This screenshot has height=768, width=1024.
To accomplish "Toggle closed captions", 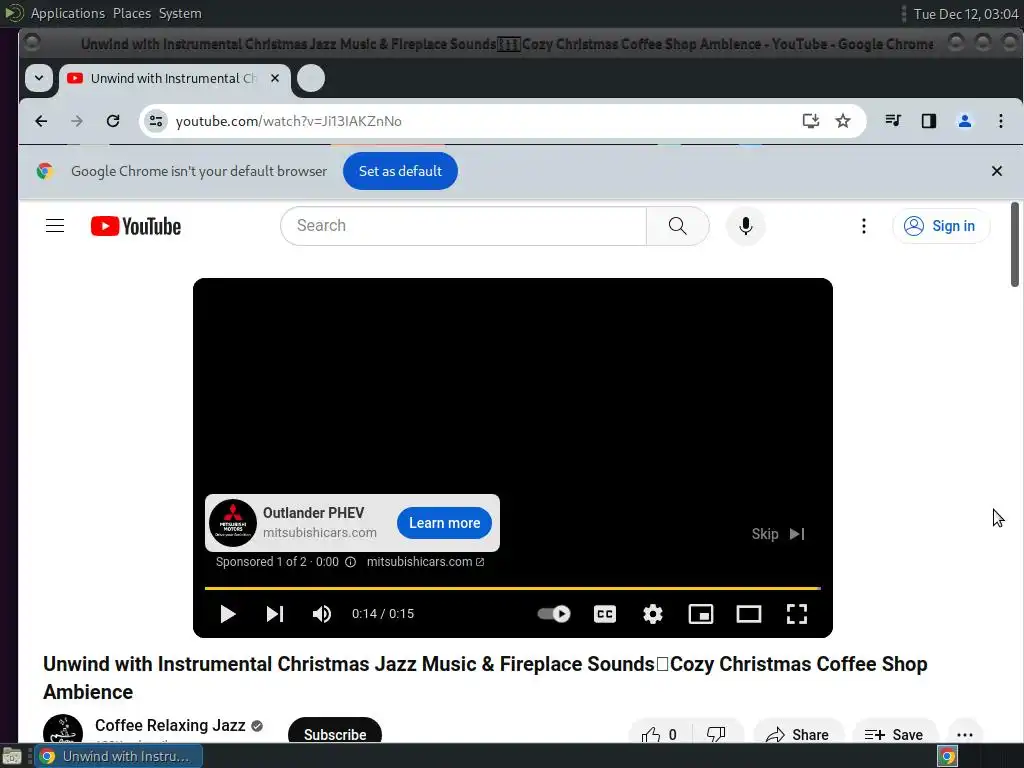I will click(x=605, y=614).
